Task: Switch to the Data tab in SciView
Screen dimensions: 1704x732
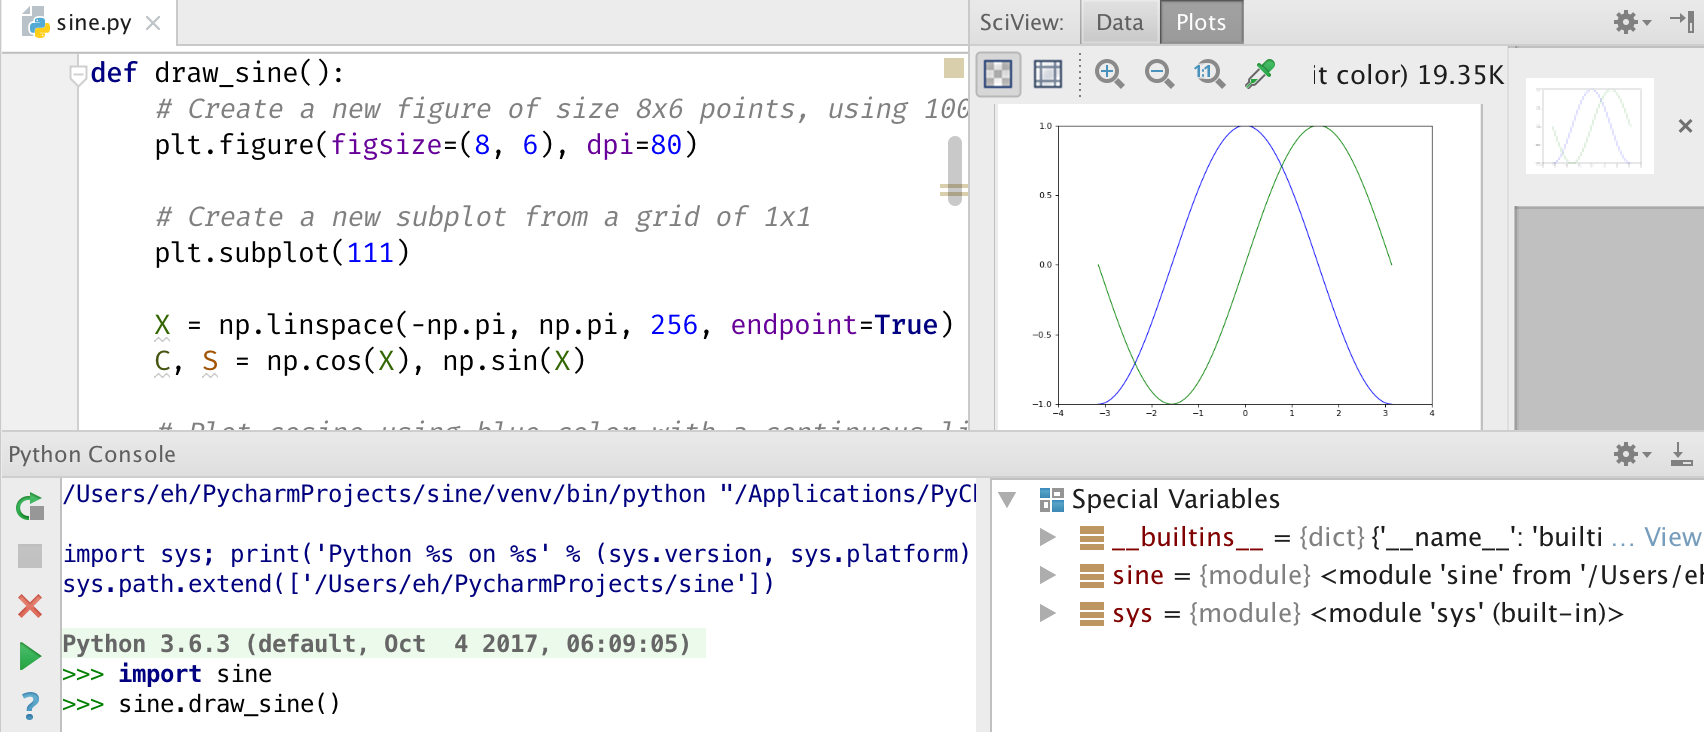Action: point(1119,22)
